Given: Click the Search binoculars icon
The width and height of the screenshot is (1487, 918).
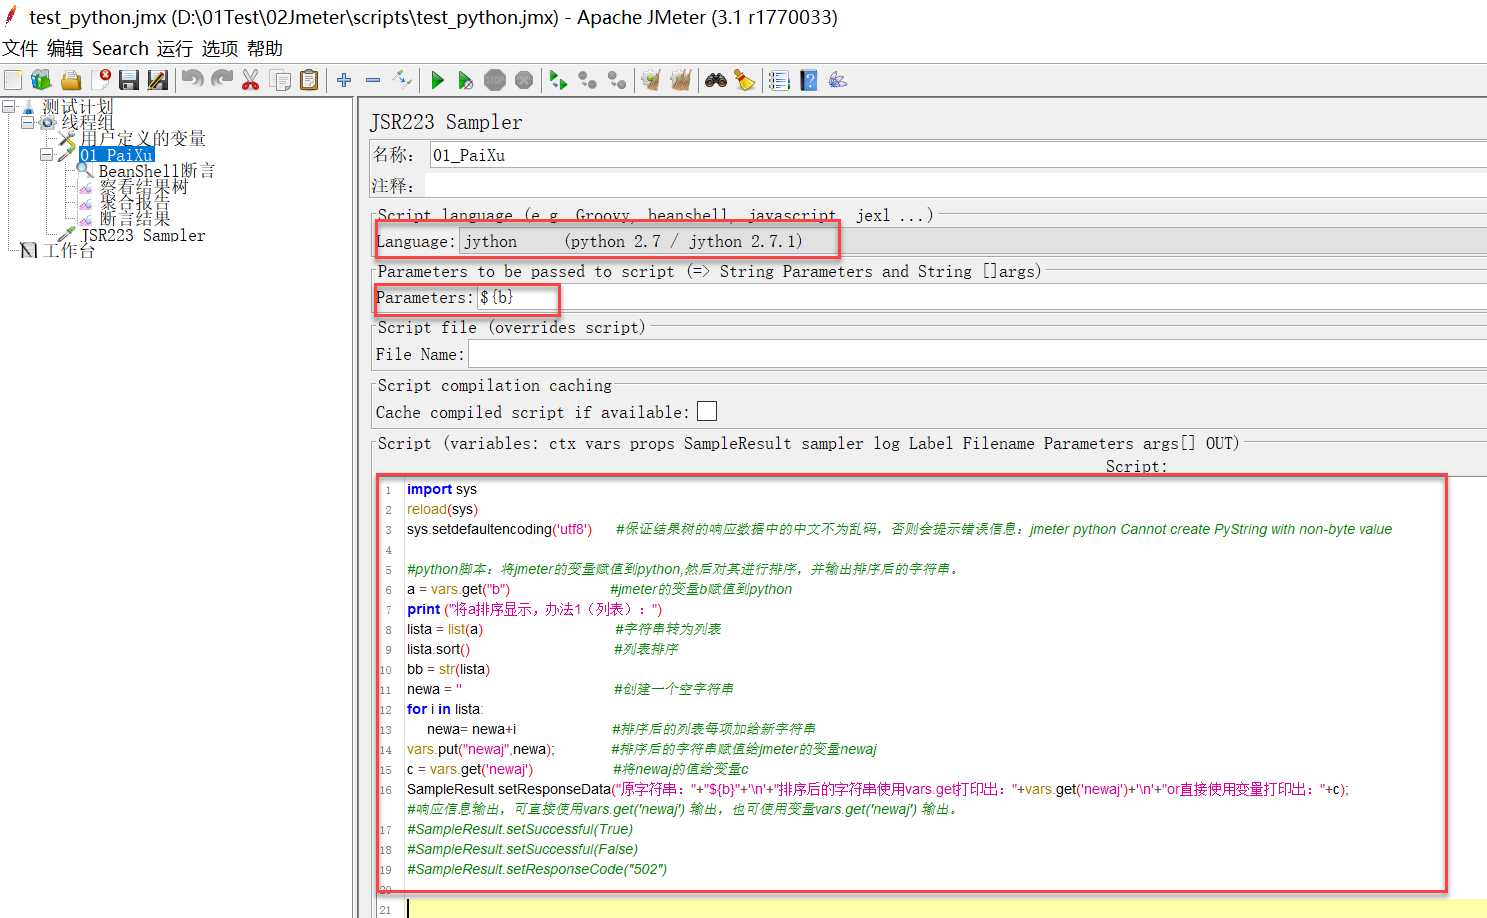Looking at the screenshot, I should coord(716,80).
